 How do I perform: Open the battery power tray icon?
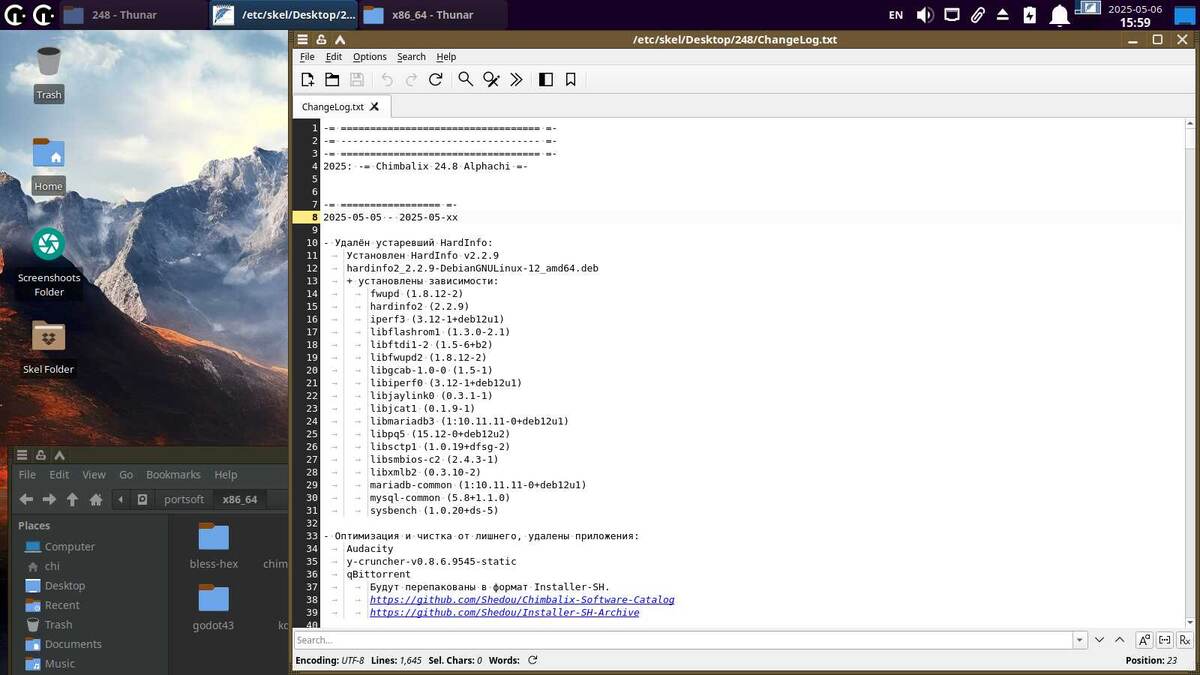click(1030, 15)
